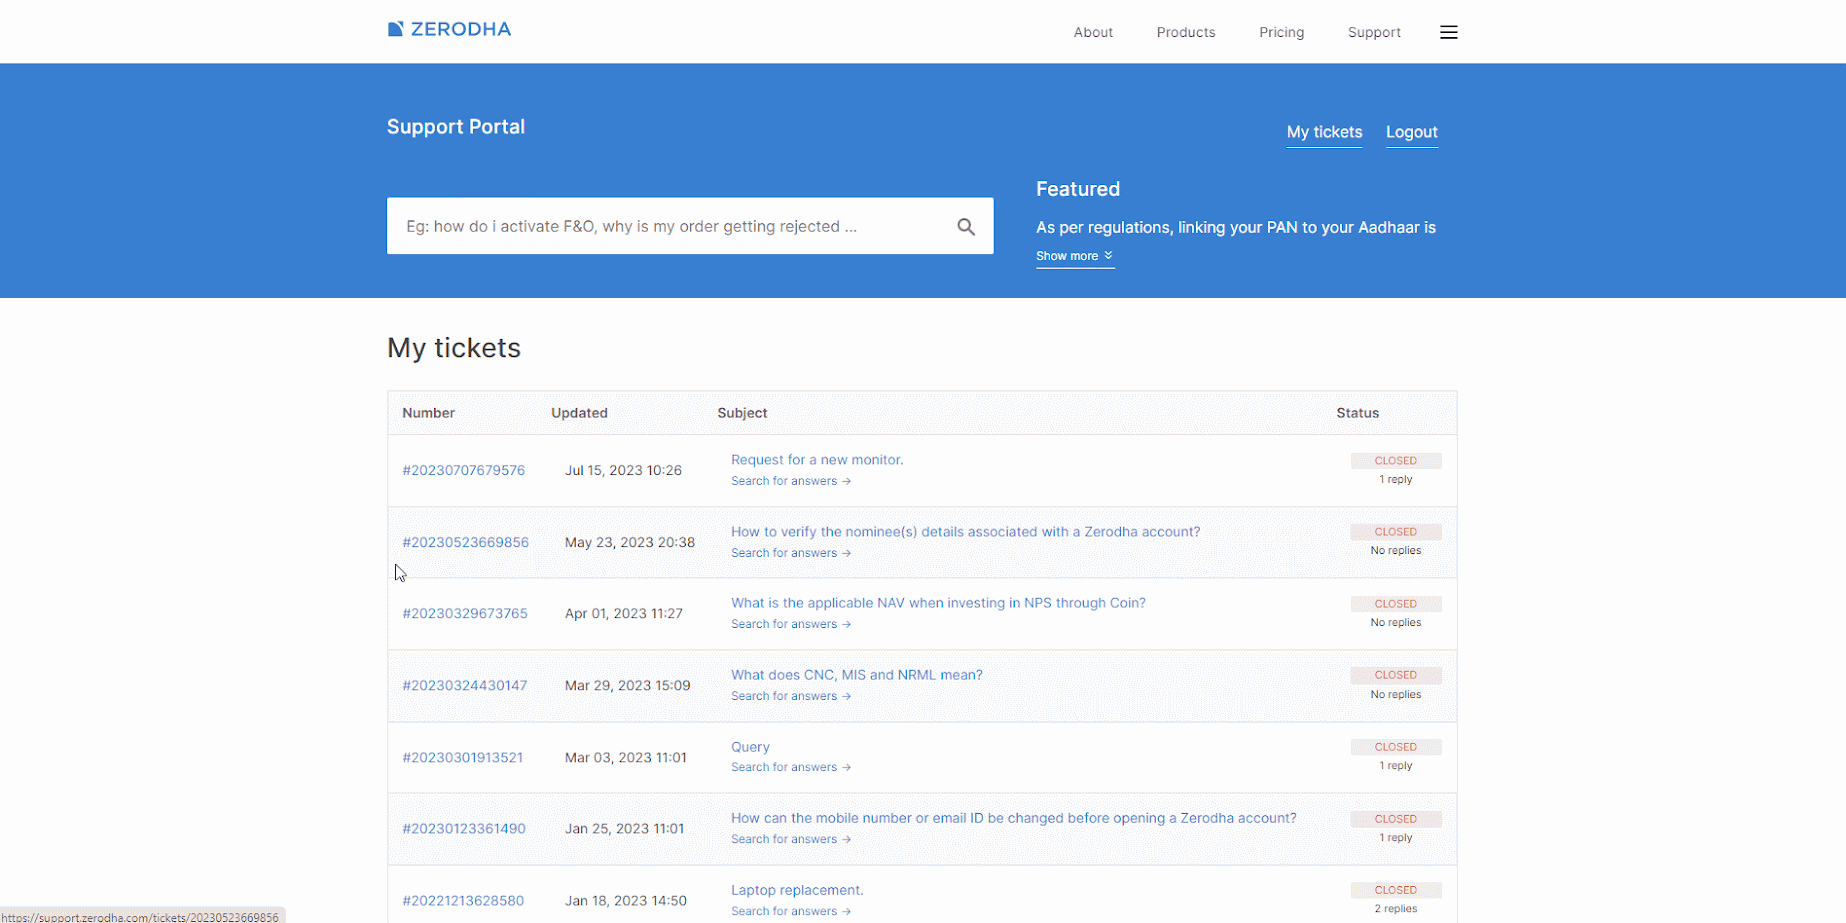Open the Laptop replacement ticket subject
Image resolution: width=1846 pixels, height=923 pixels.
pos(796,890)
